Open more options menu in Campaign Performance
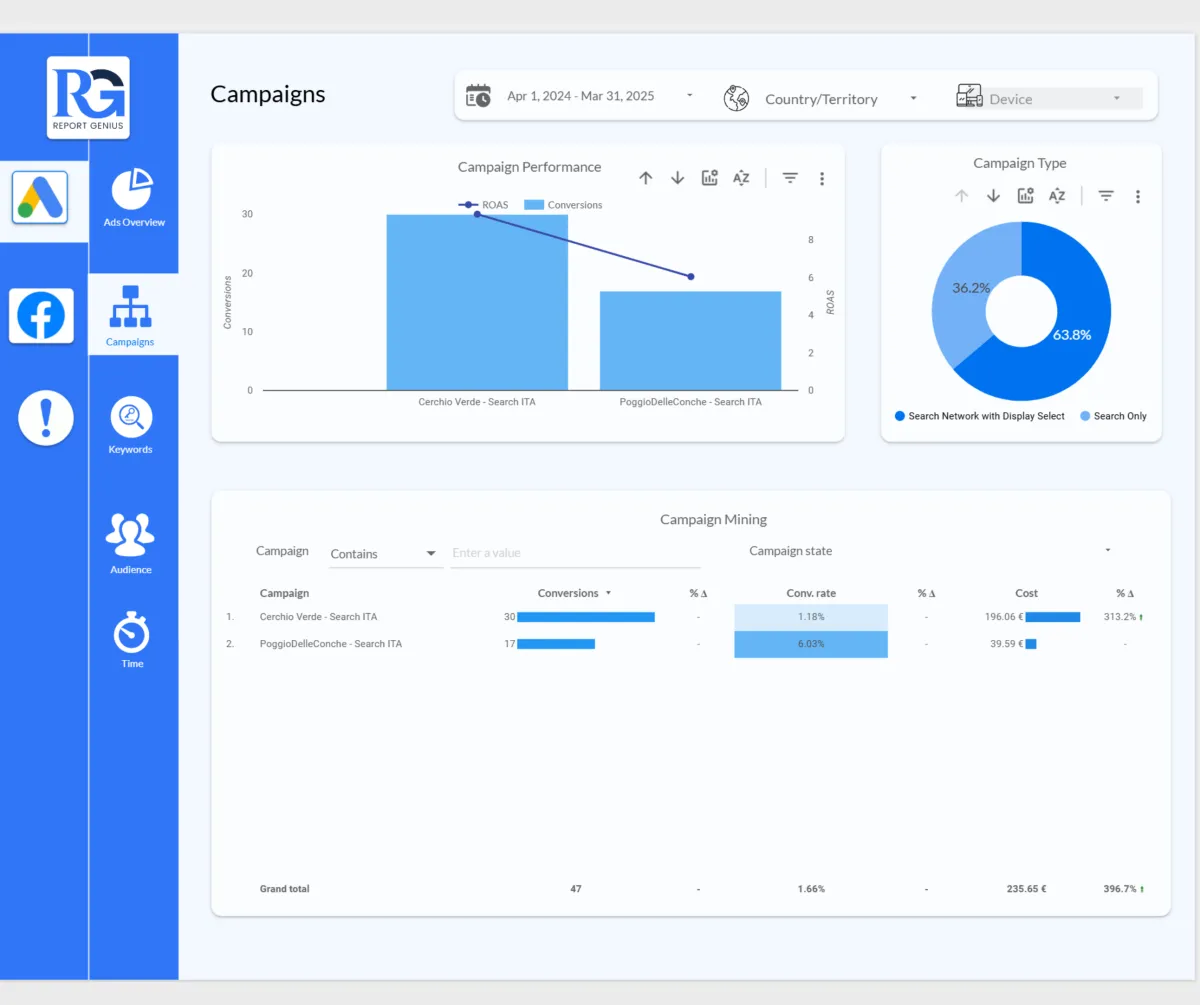Viewport: 1200px width, 1005px height. coord(822,178)
